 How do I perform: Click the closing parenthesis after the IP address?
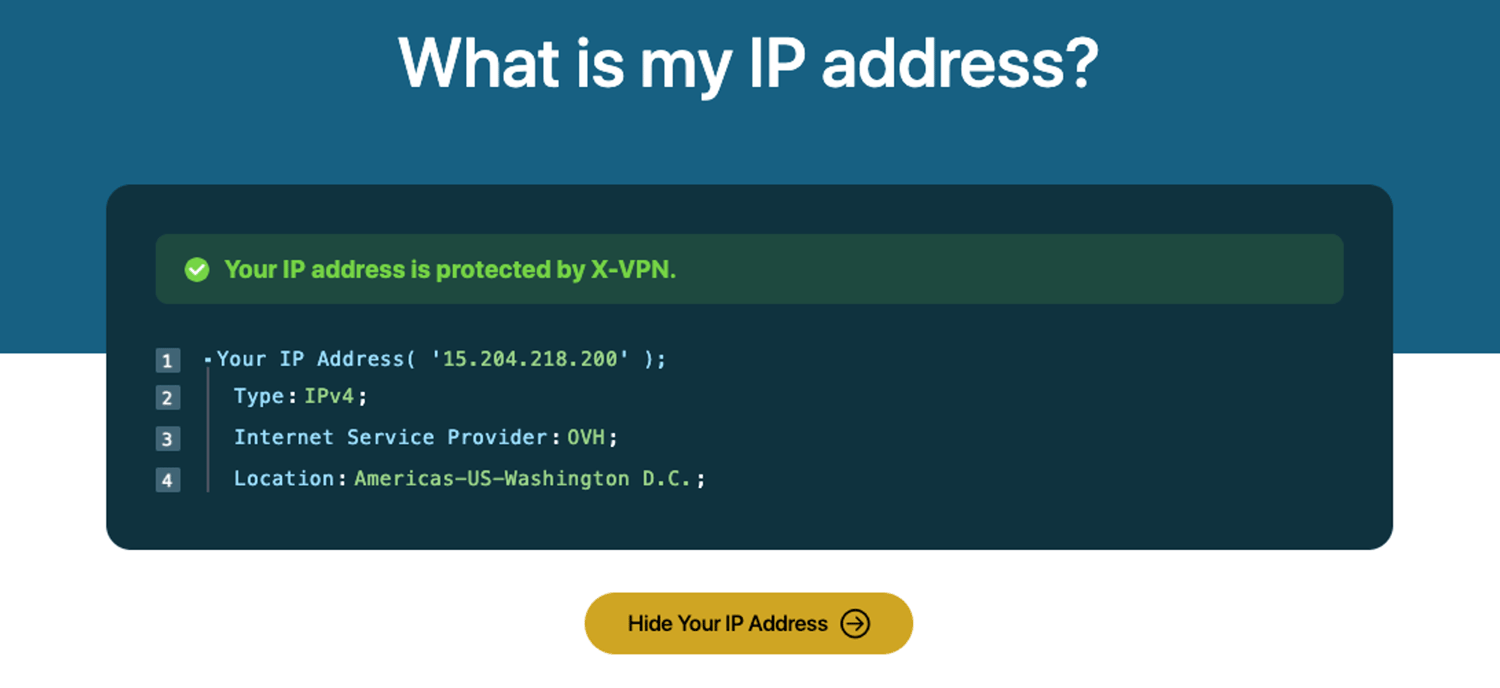[650, 359]
